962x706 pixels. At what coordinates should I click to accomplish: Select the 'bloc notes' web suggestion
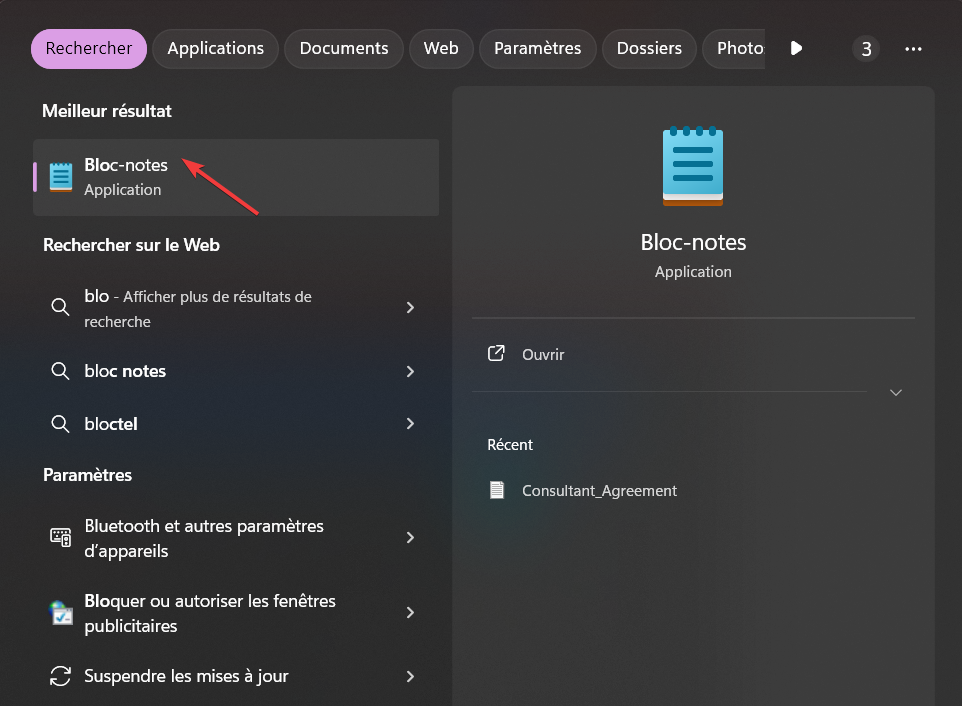click(x=236, y=371)
